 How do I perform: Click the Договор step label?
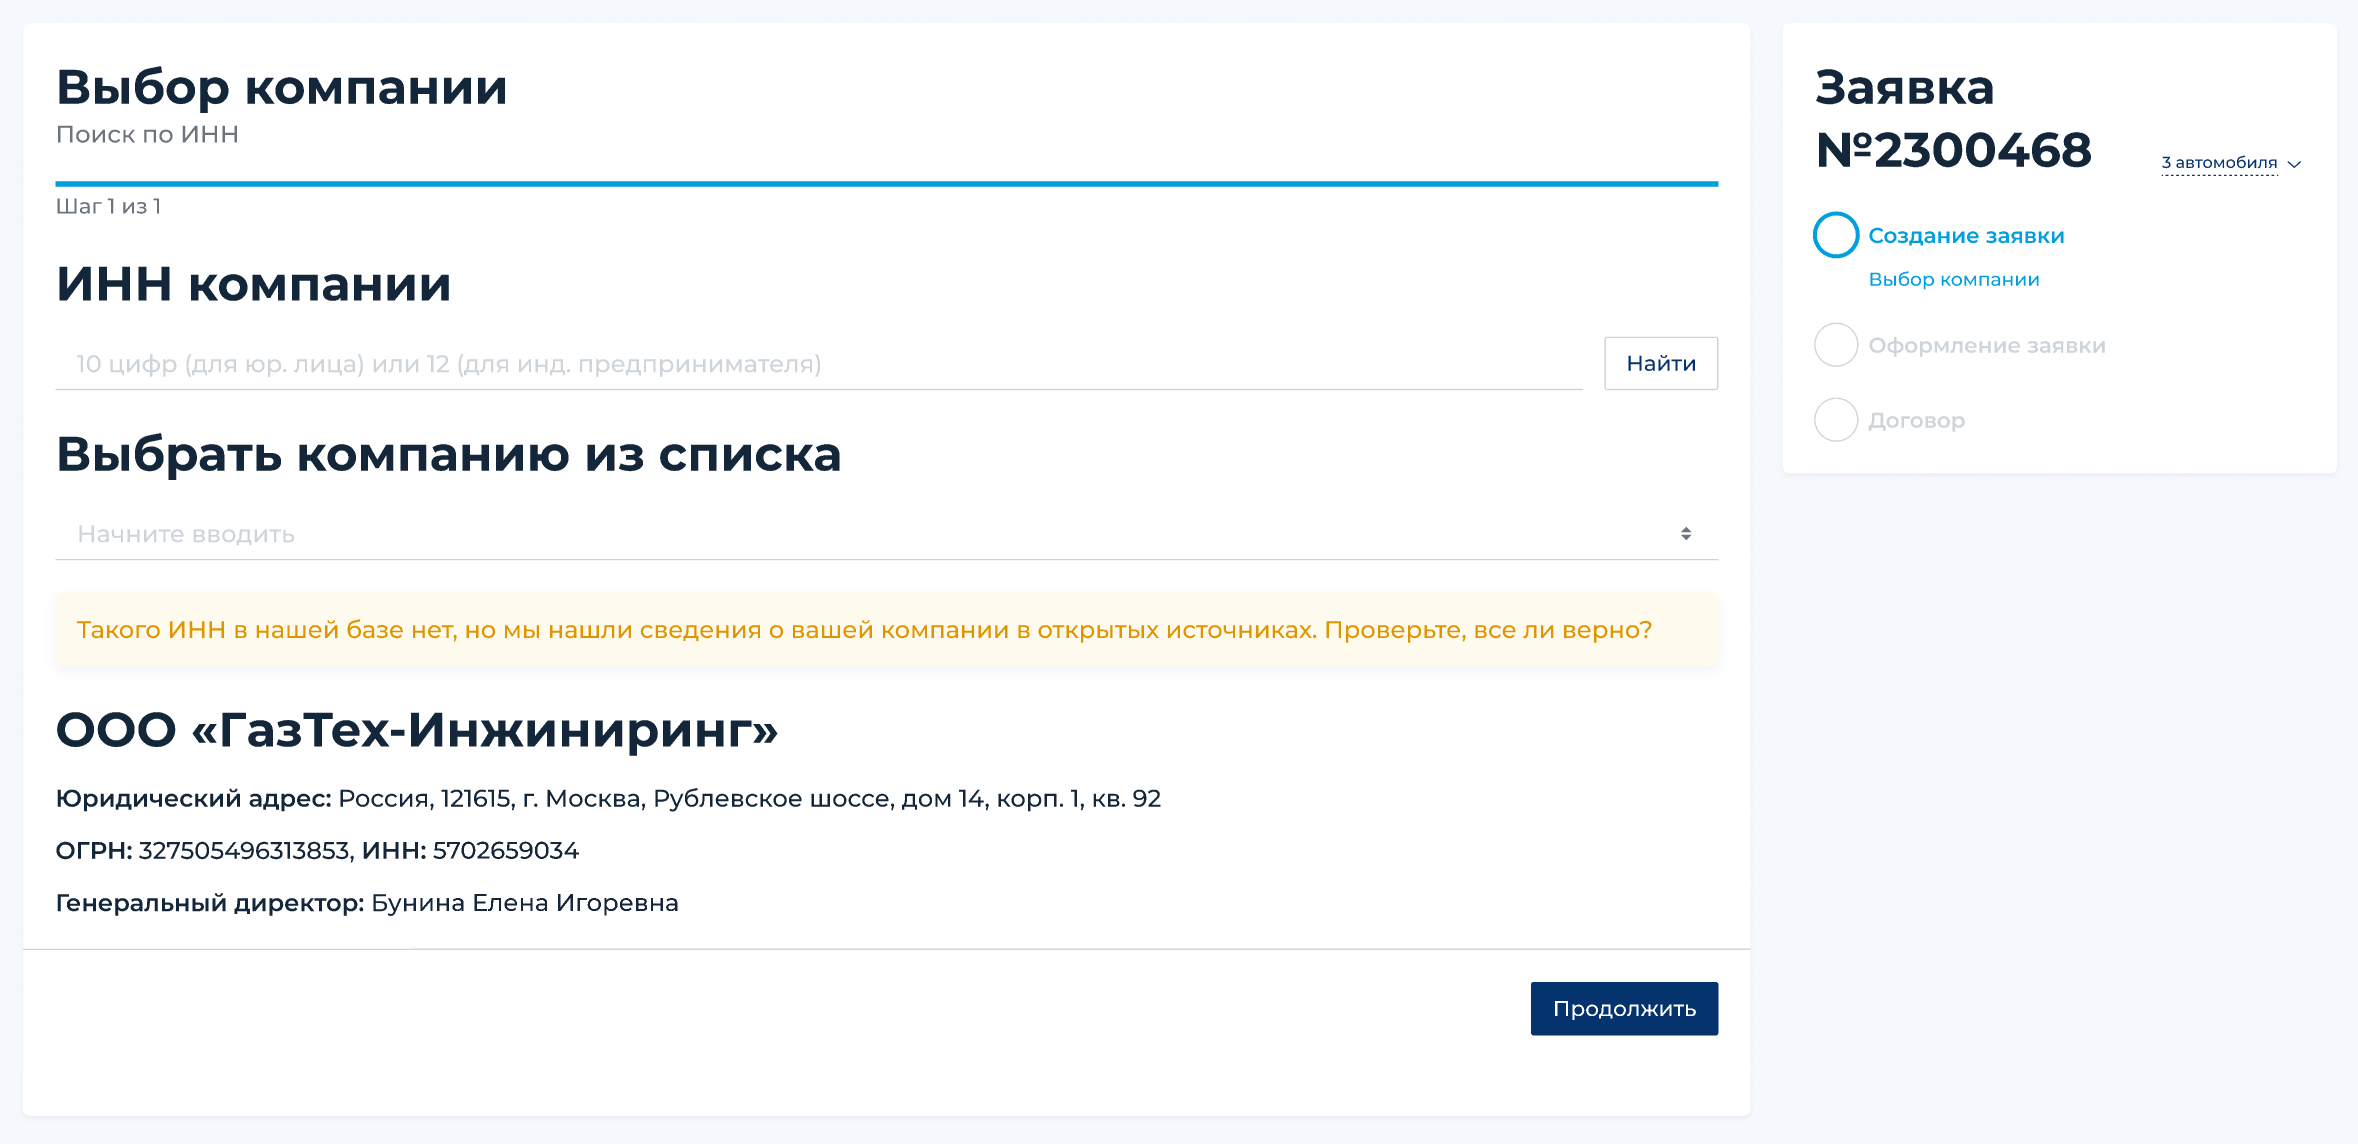[x=1916, y=421]
